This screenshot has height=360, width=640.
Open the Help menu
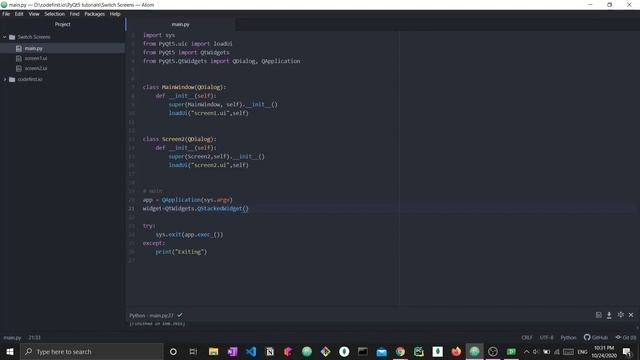tap(115, 14)
